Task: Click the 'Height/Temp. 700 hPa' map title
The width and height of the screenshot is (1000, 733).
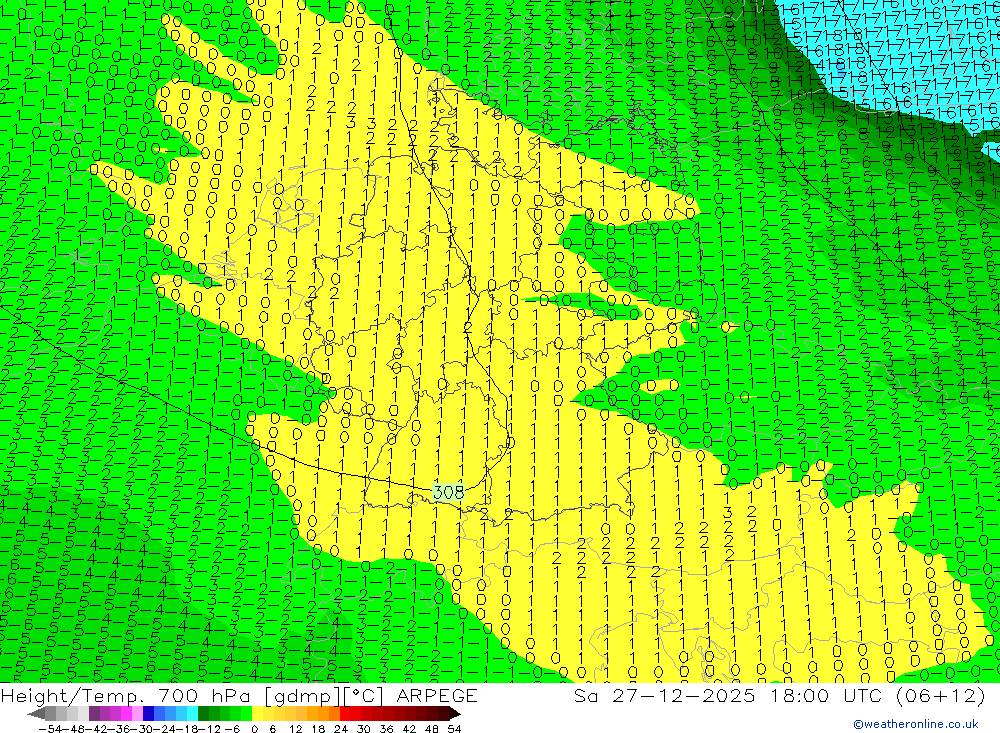Action: pos(124,695)
